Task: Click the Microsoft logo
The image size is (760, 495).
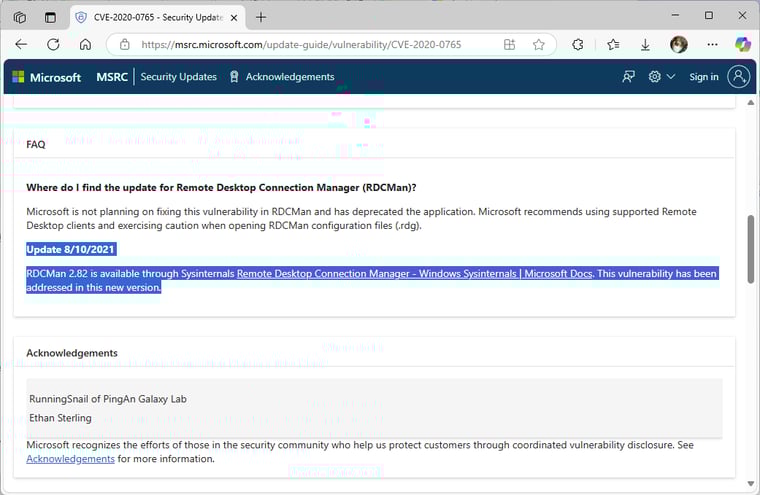Action: click(47, 77)
